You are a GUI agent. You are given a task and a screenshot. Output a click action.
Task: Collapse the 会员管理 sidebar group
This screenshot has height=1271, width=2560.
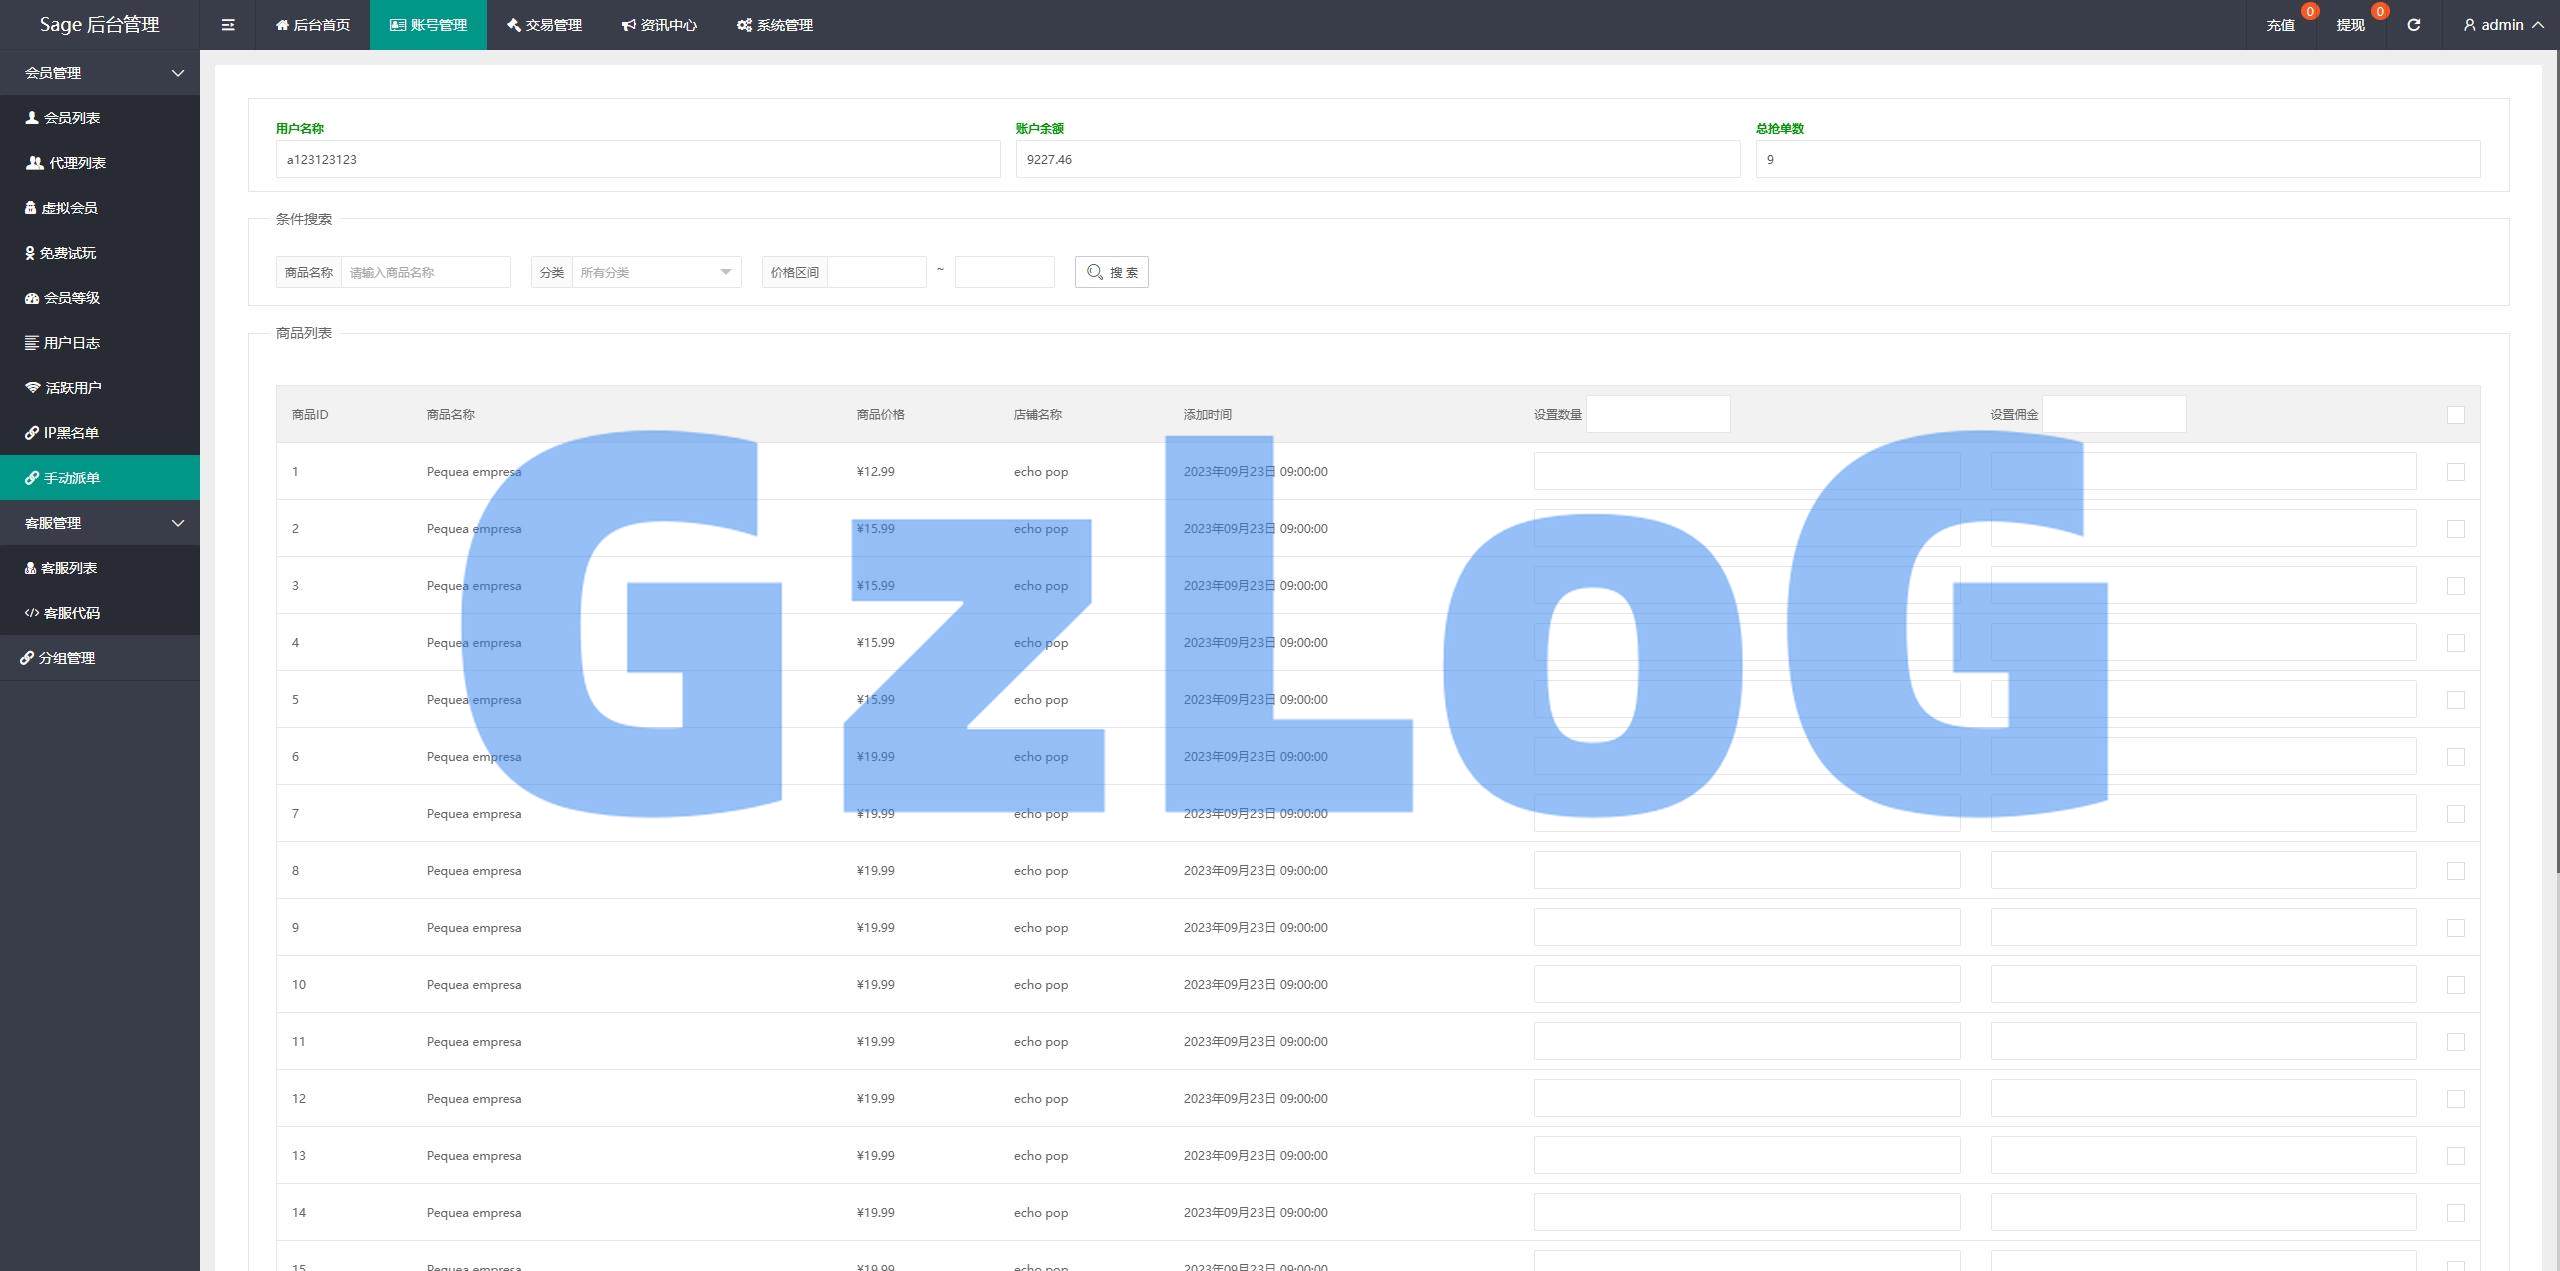click(x=100, y=73)
